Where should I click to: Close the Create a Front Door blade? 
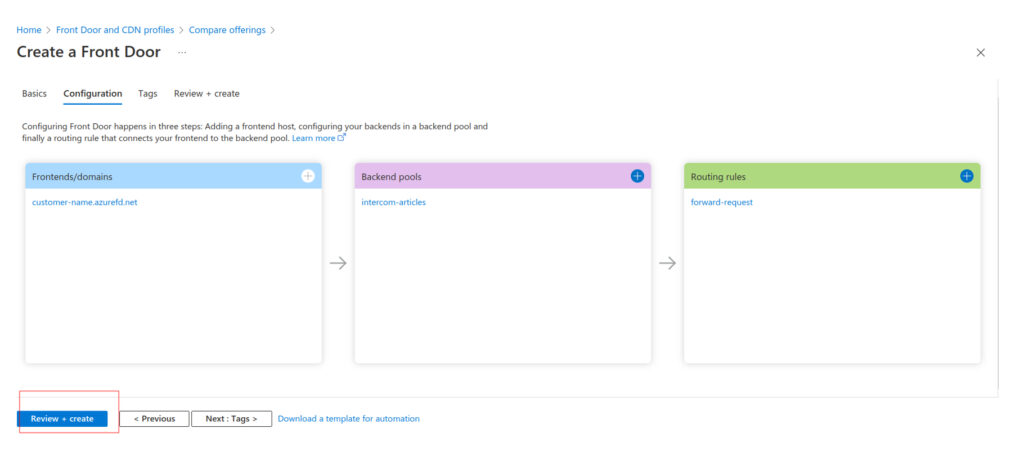[980, 53]
